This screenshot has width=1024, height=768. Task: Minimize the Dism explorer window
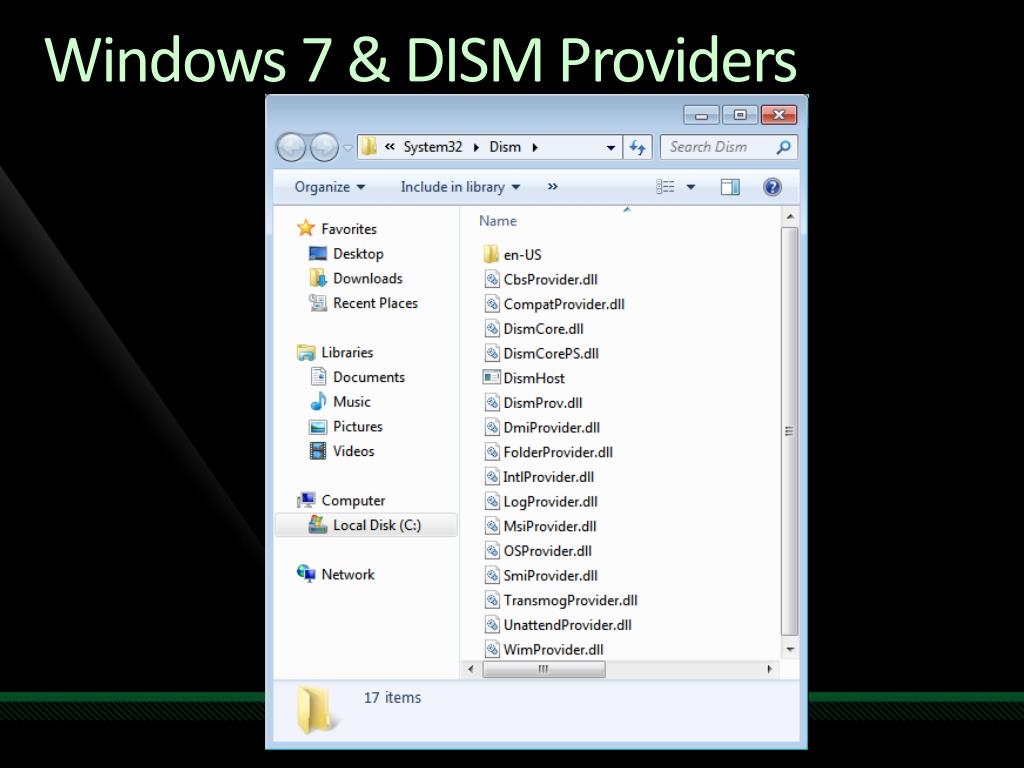coord(701,116)
